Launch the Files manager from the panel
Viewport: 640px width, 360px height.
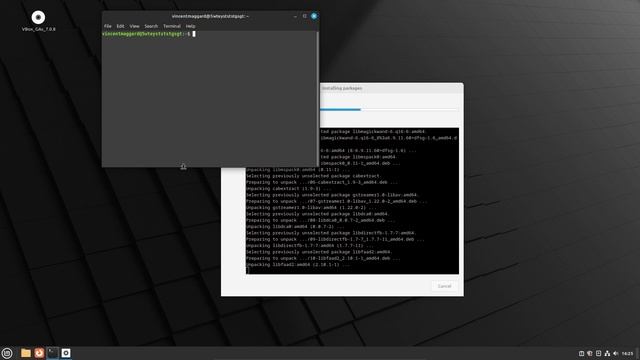(26, 353)
